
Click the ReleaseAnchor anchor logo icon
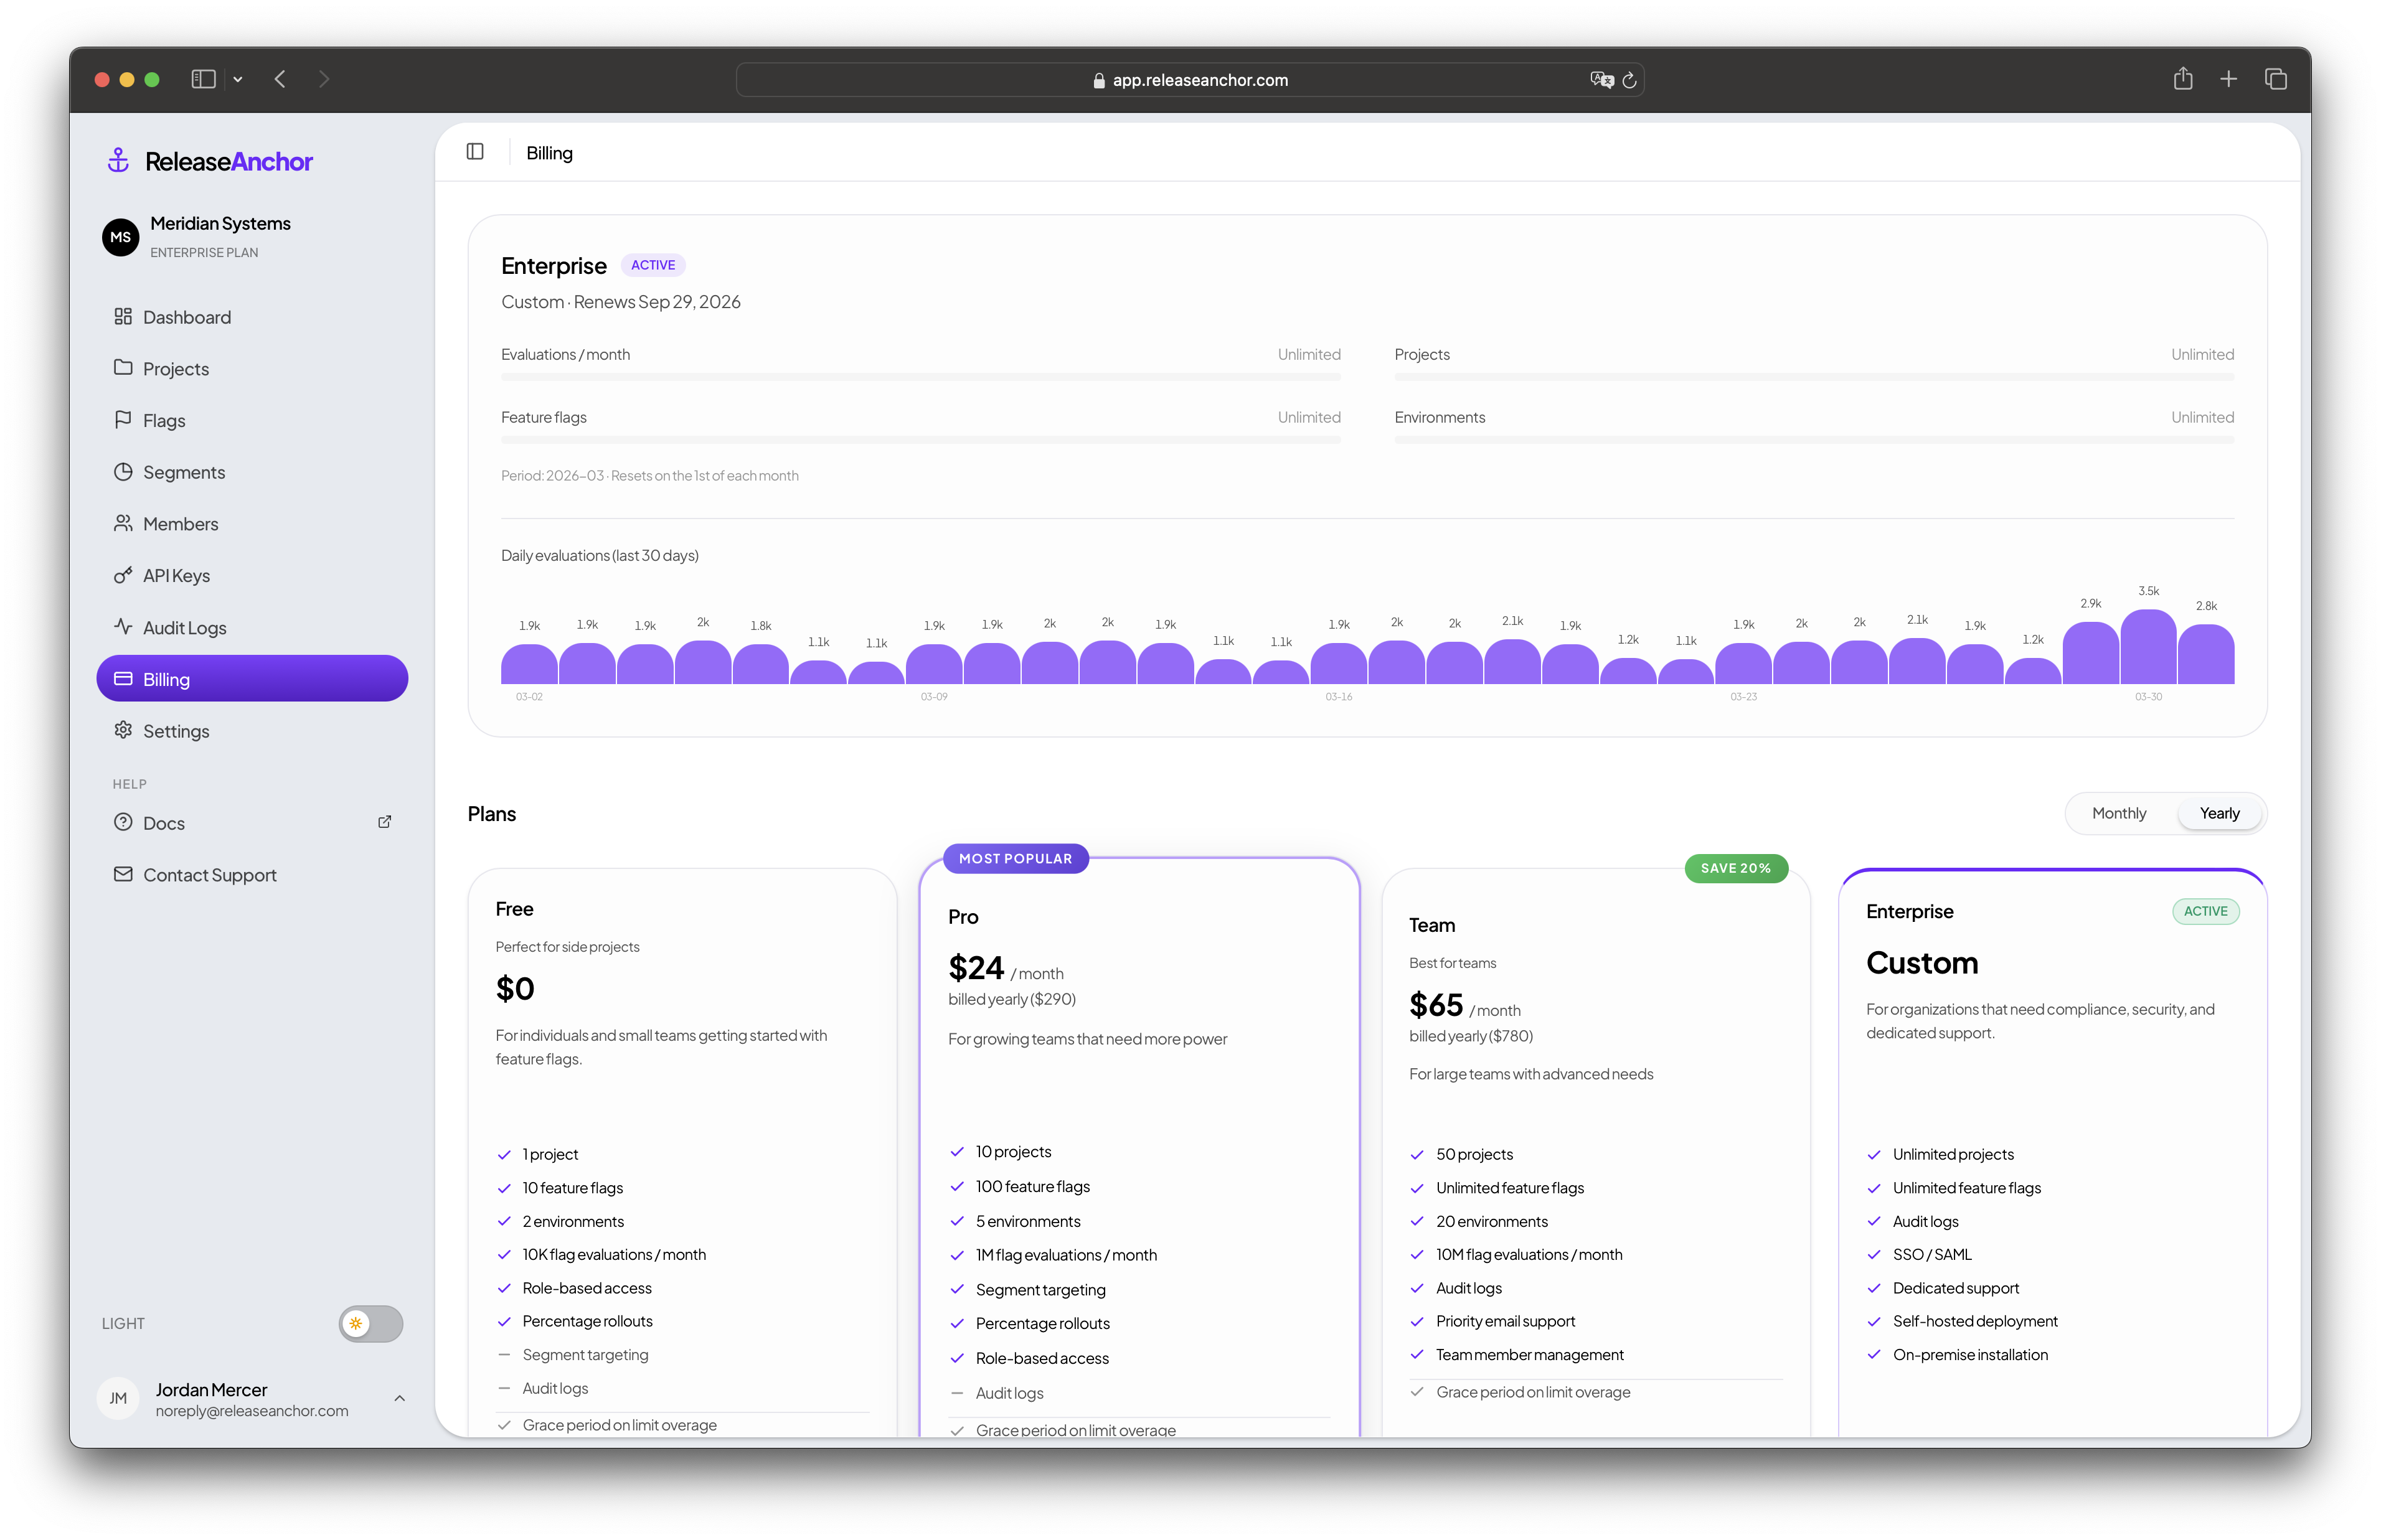pyautogui.click(x=118, y=161)
